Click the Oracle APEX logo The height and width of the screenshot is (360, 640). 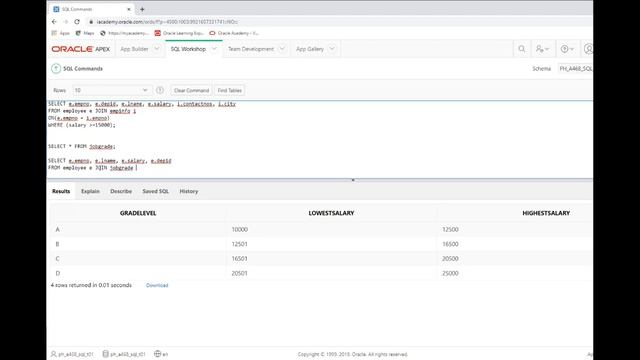(80, 49)
